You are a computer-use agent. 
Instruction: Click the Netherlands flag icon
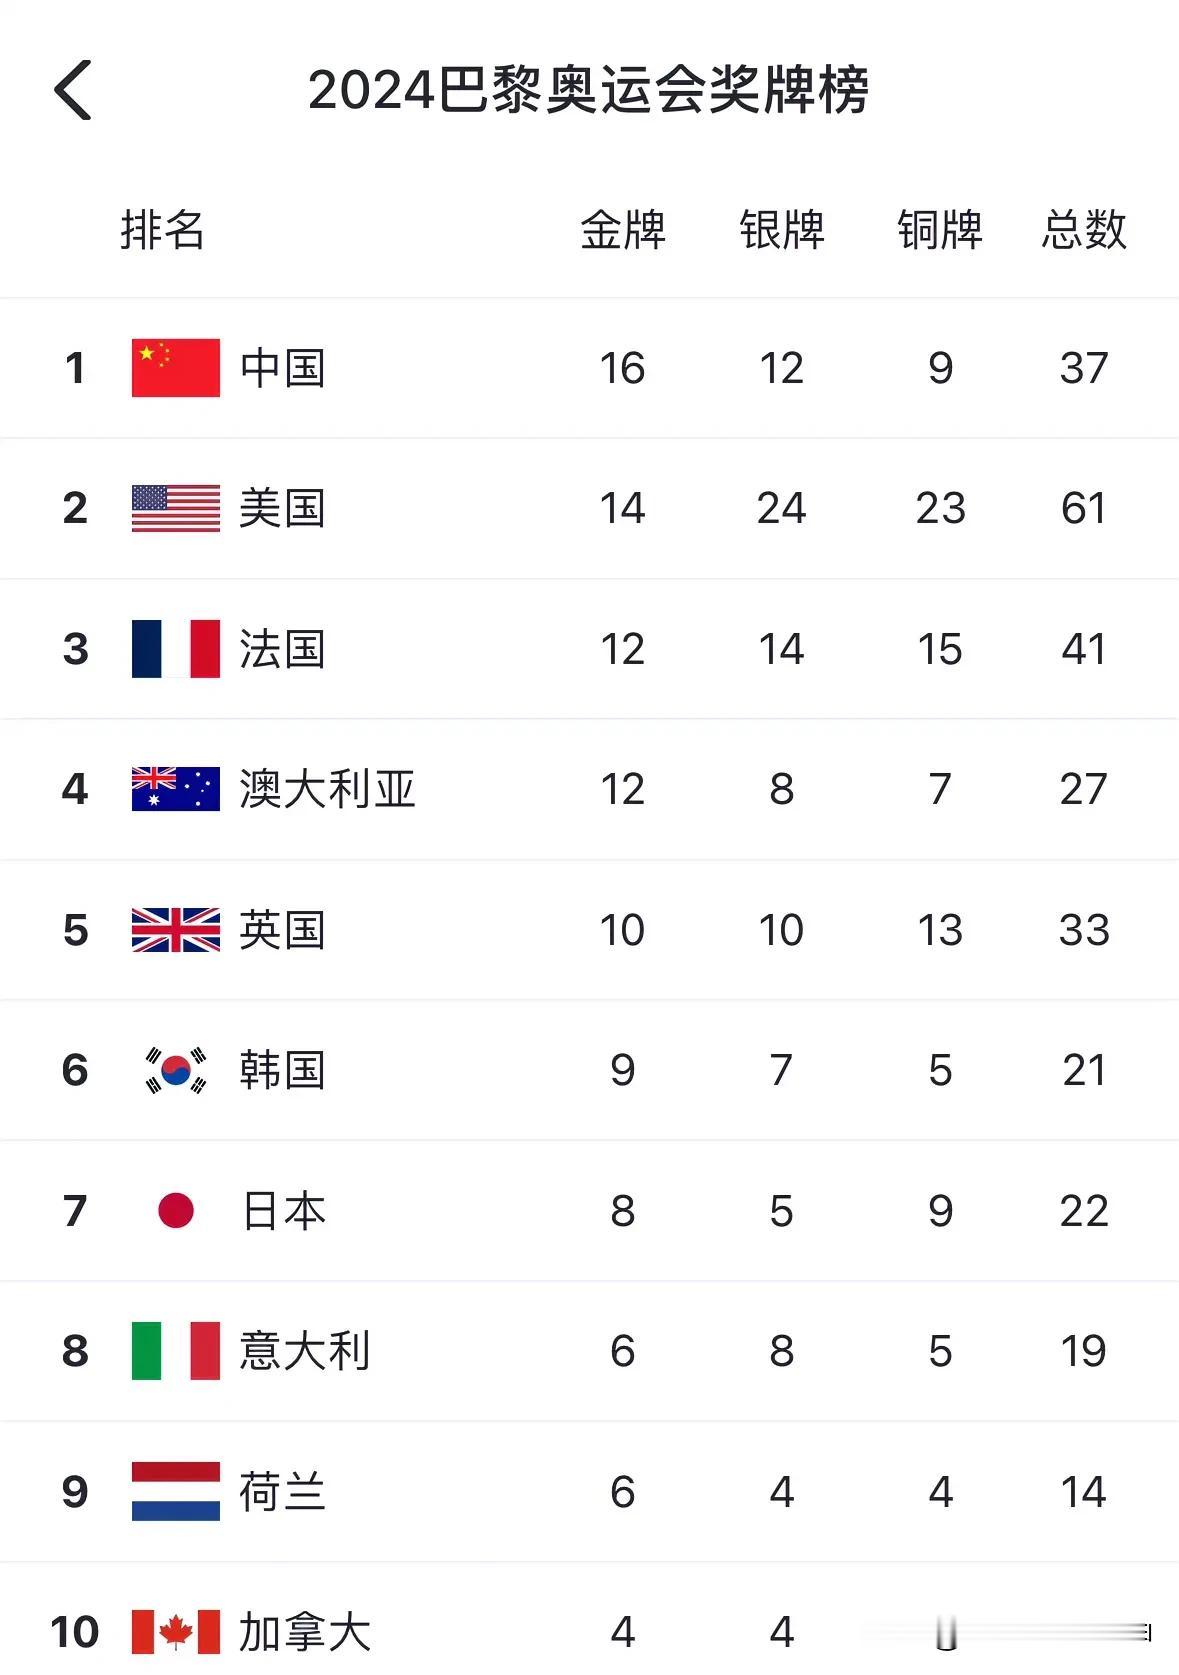176,1492
